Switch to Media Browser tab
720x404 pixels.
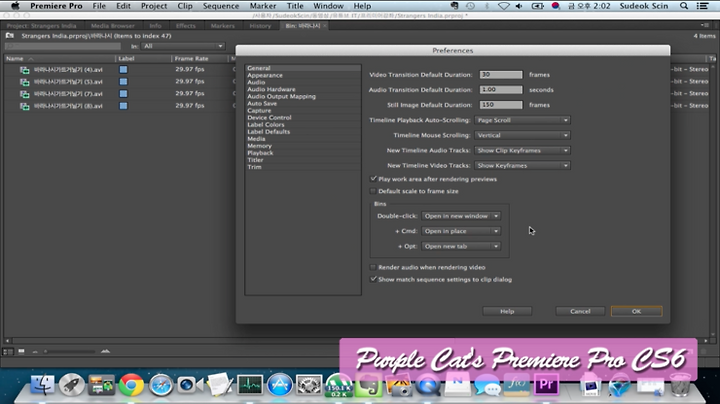click(x=112, y=26)
